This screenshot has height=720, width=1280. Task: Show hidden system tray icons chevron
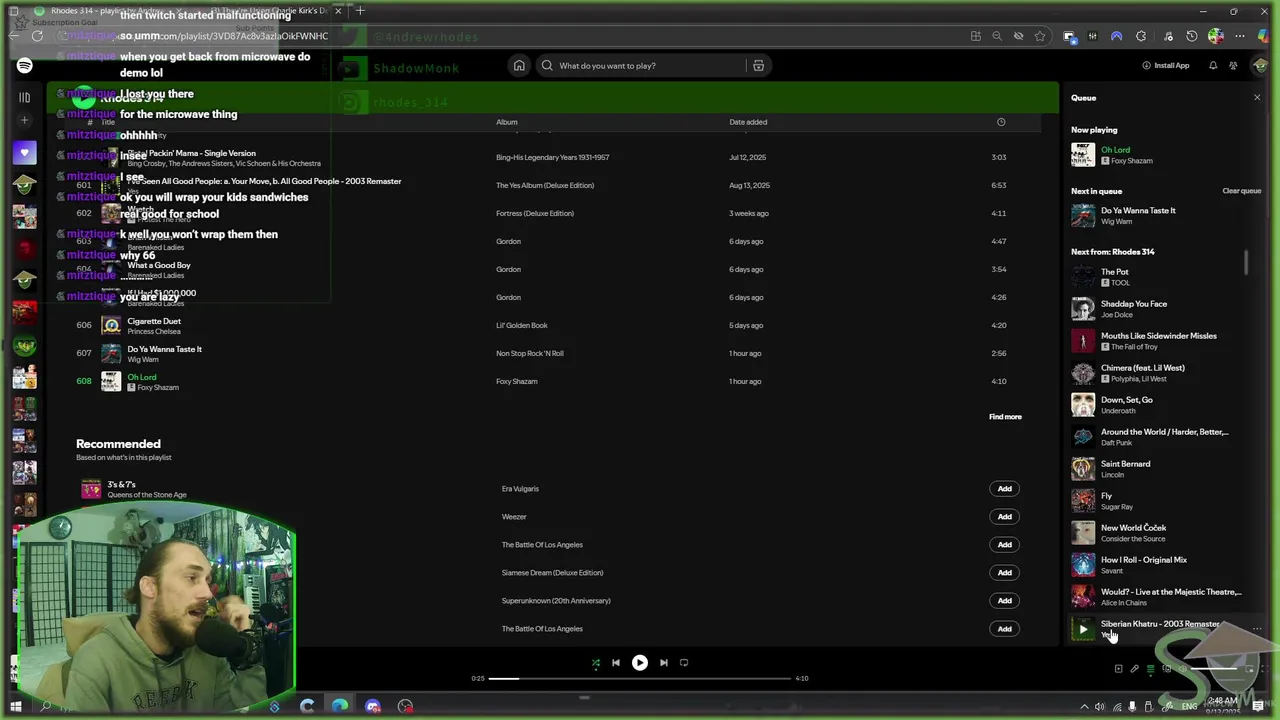pos(1084,706)
